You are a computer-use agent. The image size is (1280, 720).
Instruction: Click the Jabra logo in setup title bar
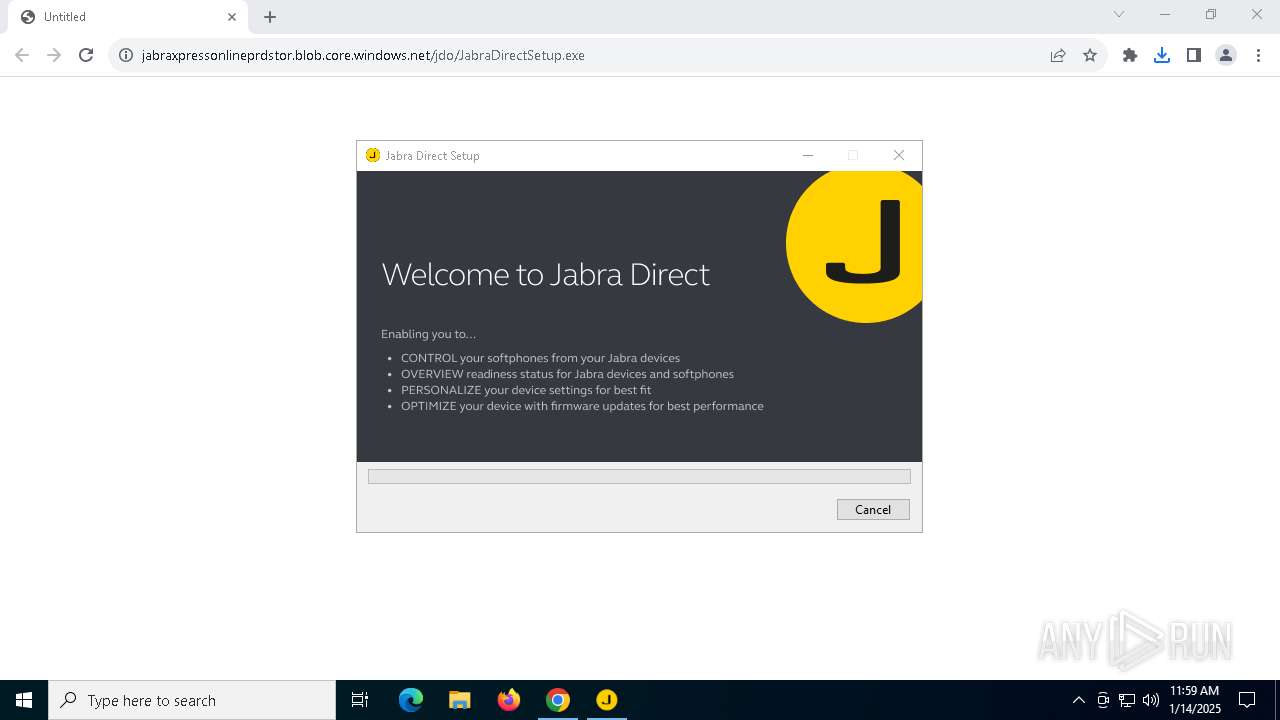click(373, 155)
